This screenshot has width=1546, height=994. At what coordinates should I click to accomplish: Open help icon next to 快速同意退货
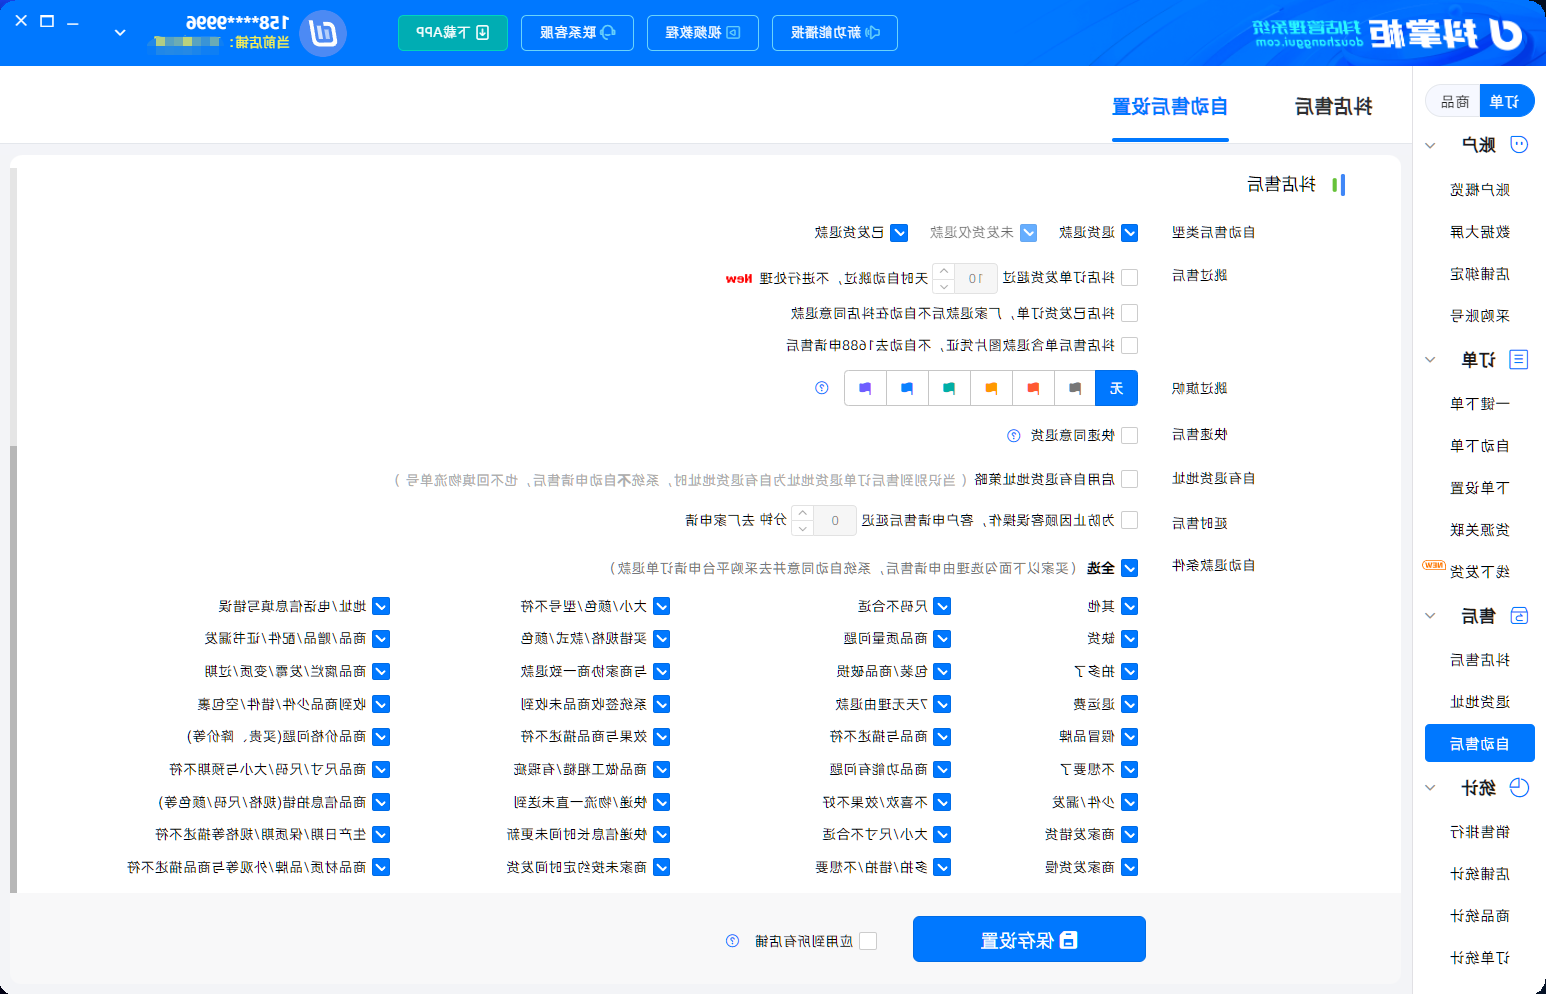click(x=1013, y=435)
